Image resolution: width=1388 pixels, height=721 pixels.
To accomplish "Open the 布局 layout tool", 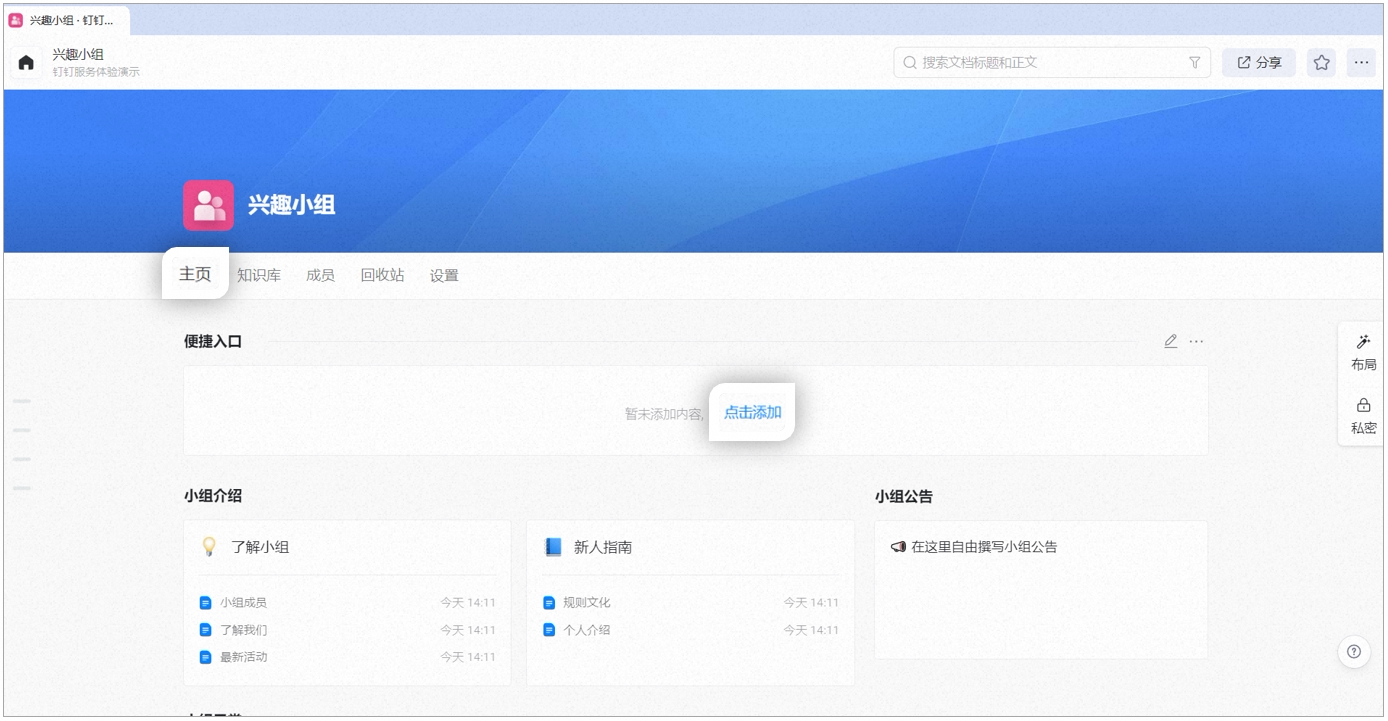I will point(1363,352).
